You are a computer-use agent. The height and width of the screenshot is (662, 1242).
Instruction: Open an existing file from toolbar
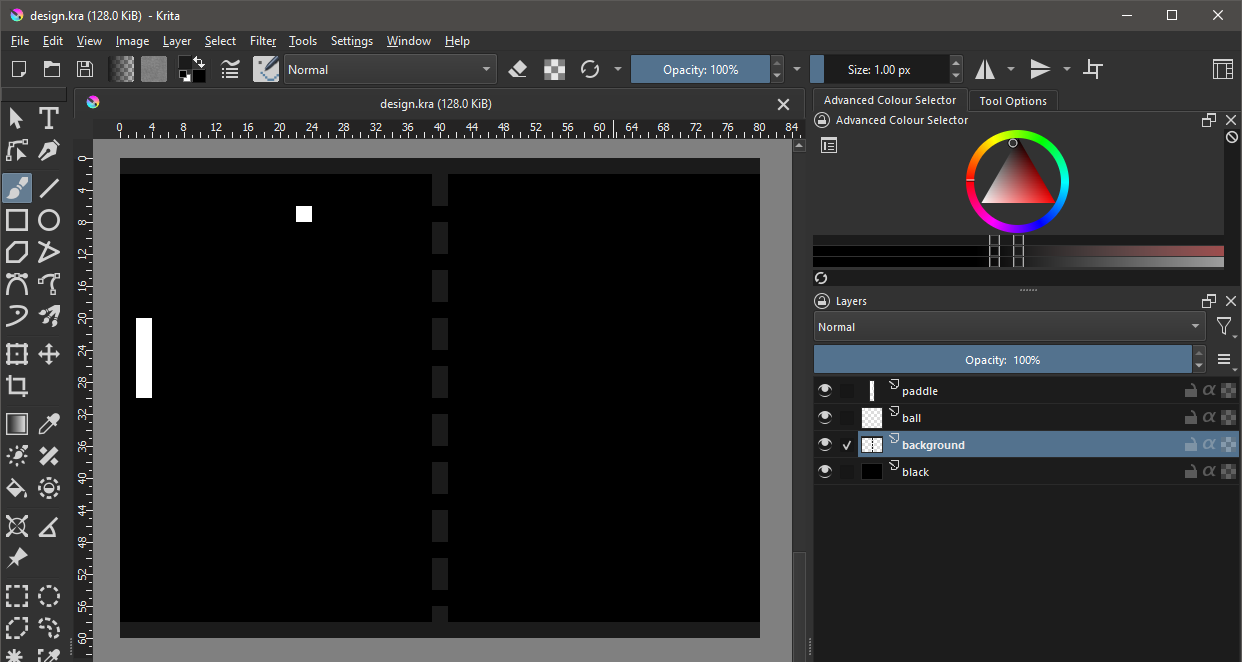(52, 69)
